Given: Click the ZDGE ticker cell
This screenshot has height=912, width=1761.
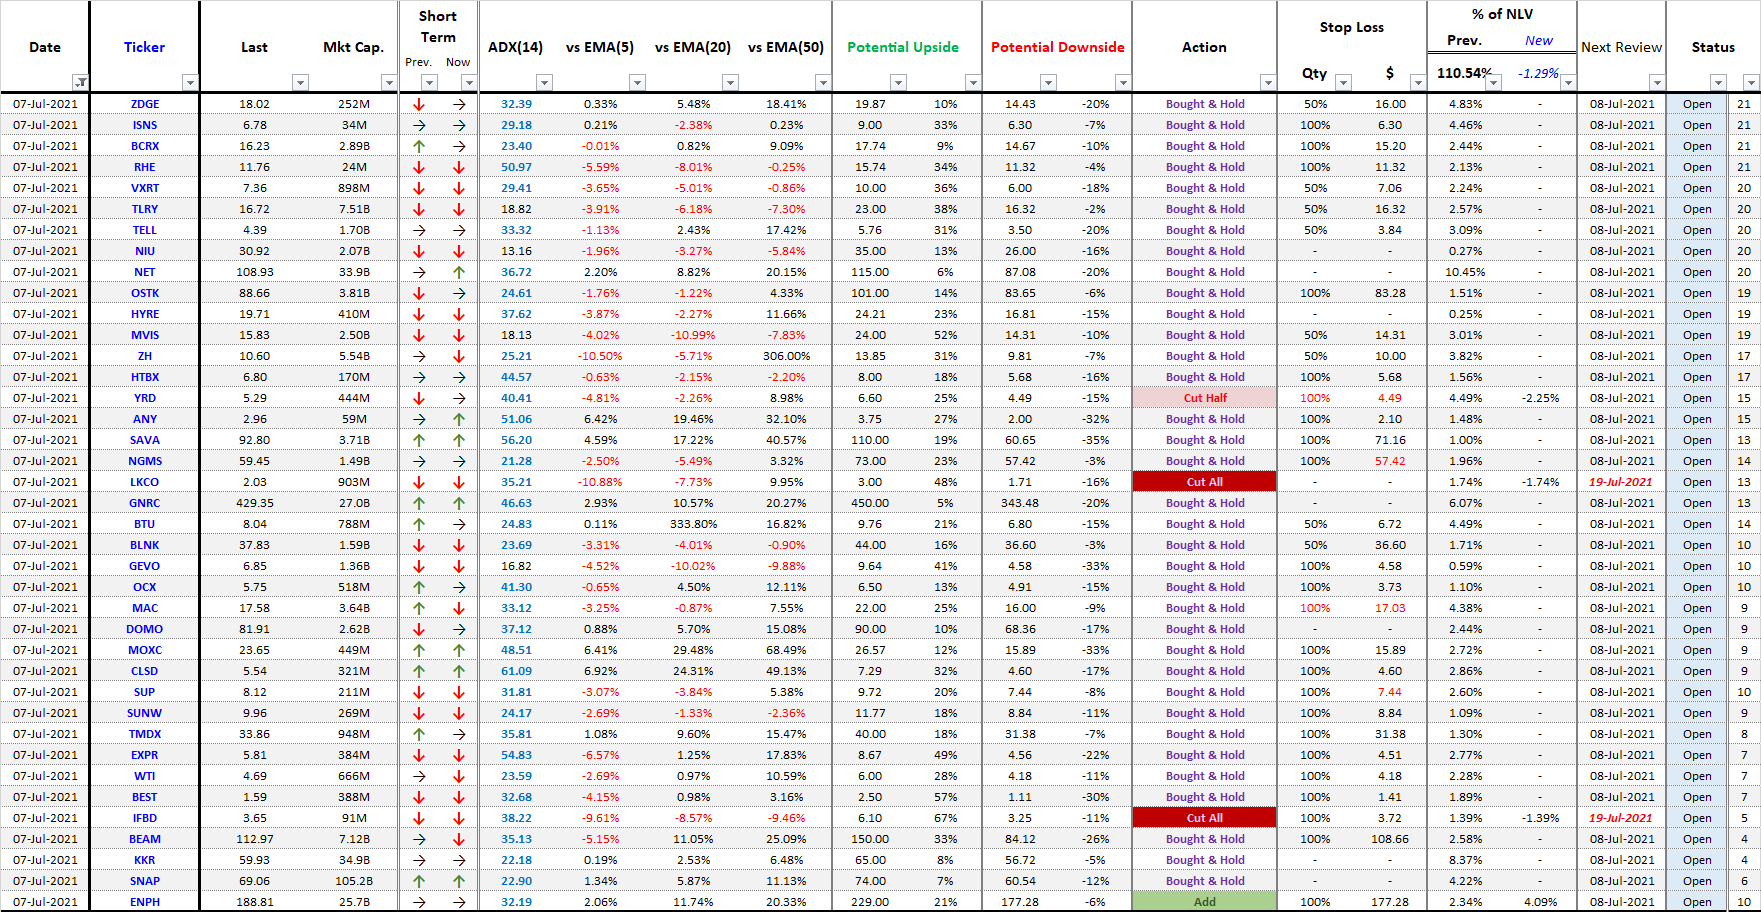Looking at the screenshot, I should coord(144,104).
